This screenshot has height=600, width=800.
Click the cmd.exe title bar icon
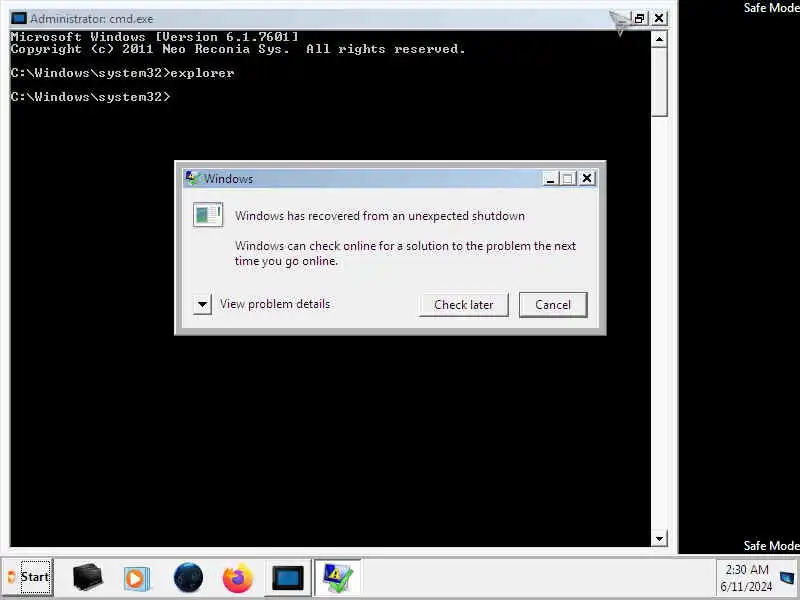pyautogui.click(x=19, y=19)
